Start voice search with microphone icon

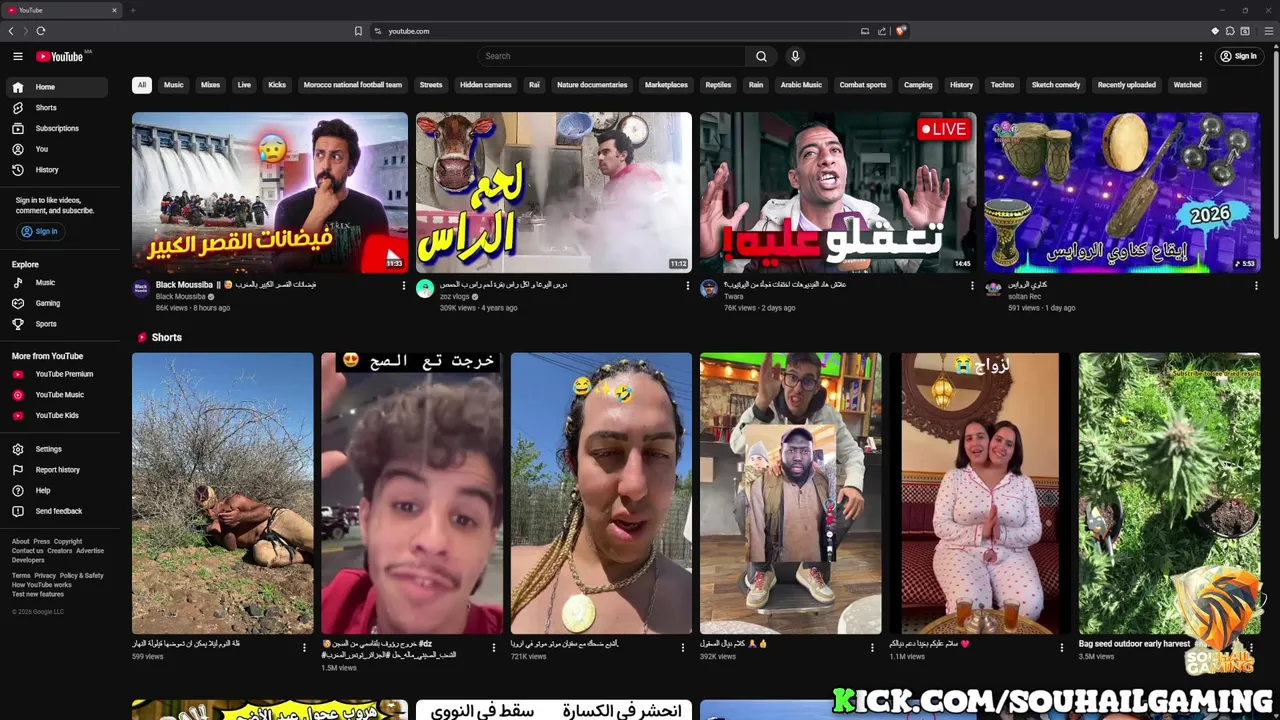pyautogui.click(x=795, y=56)
